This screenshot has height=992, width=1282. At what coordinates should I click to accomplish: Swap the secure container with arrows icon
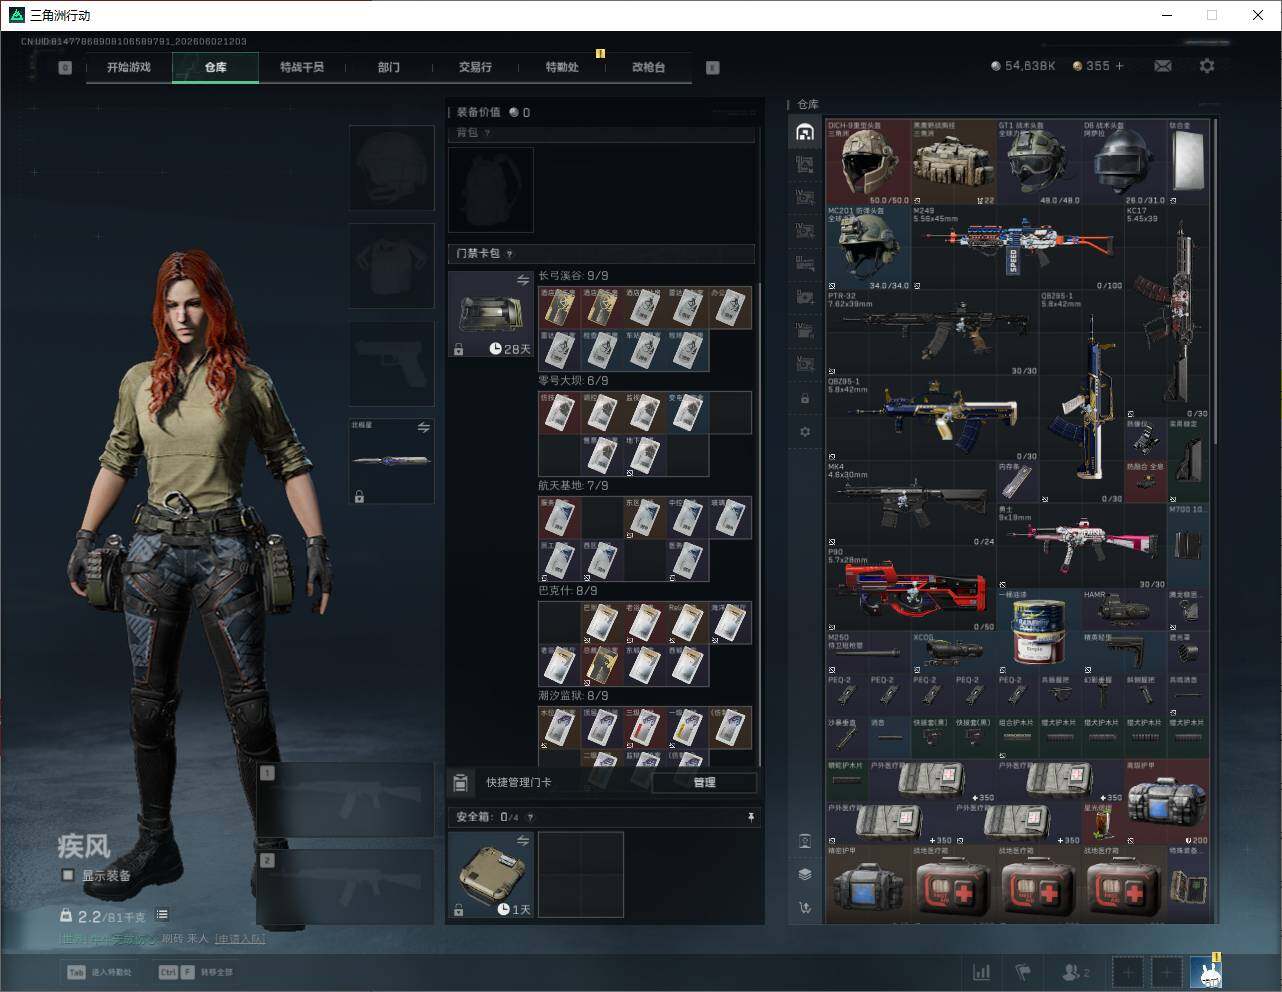(523, 842)
